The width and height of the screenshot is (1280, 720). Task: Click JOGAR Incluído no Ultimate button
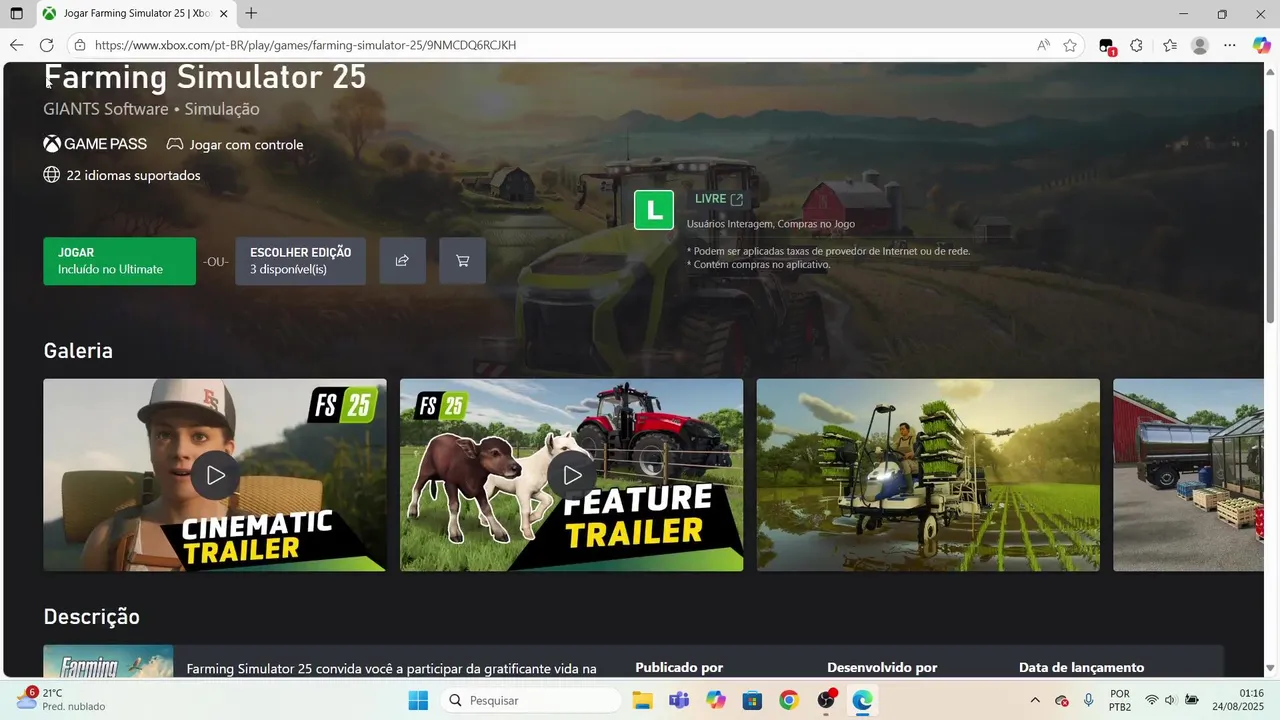(x=120, y=261)
